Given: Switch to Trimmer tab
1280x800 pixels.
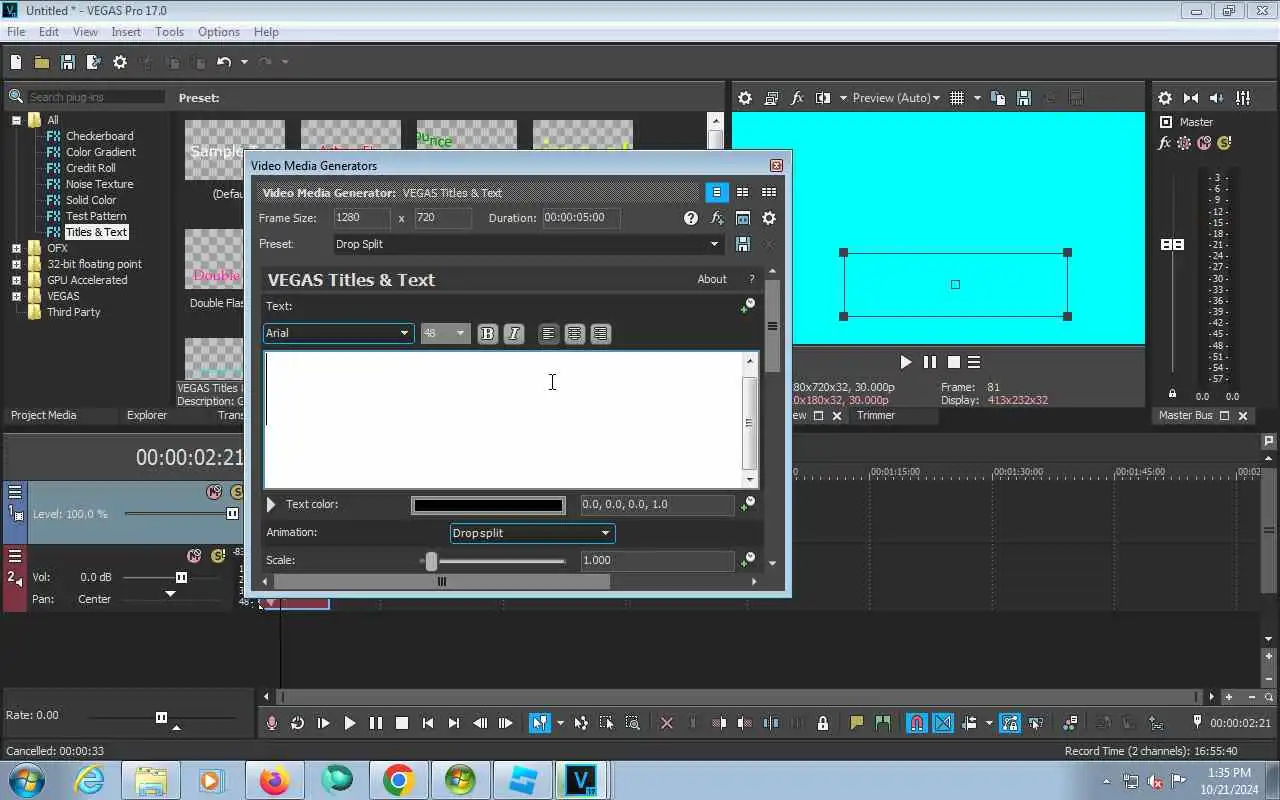Looking at the screenshot, I should point(876,415).
